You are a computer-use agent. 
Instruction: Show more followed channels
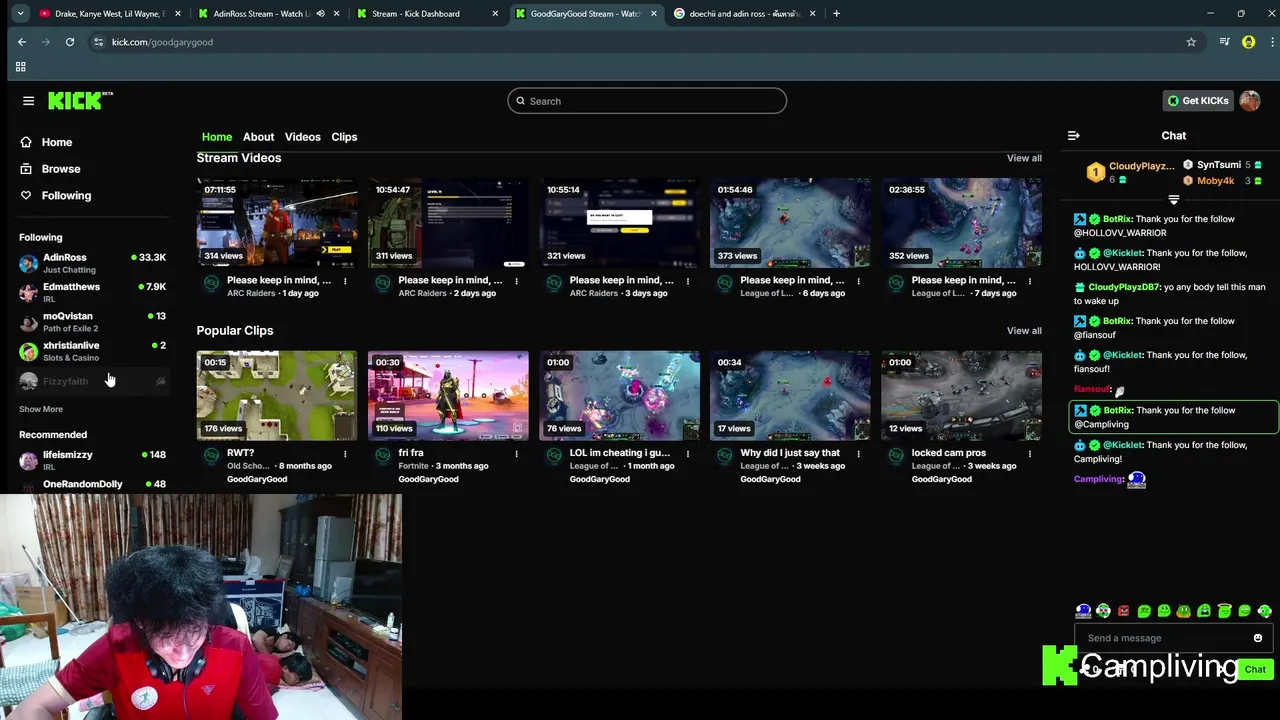(x=41, y=409)
